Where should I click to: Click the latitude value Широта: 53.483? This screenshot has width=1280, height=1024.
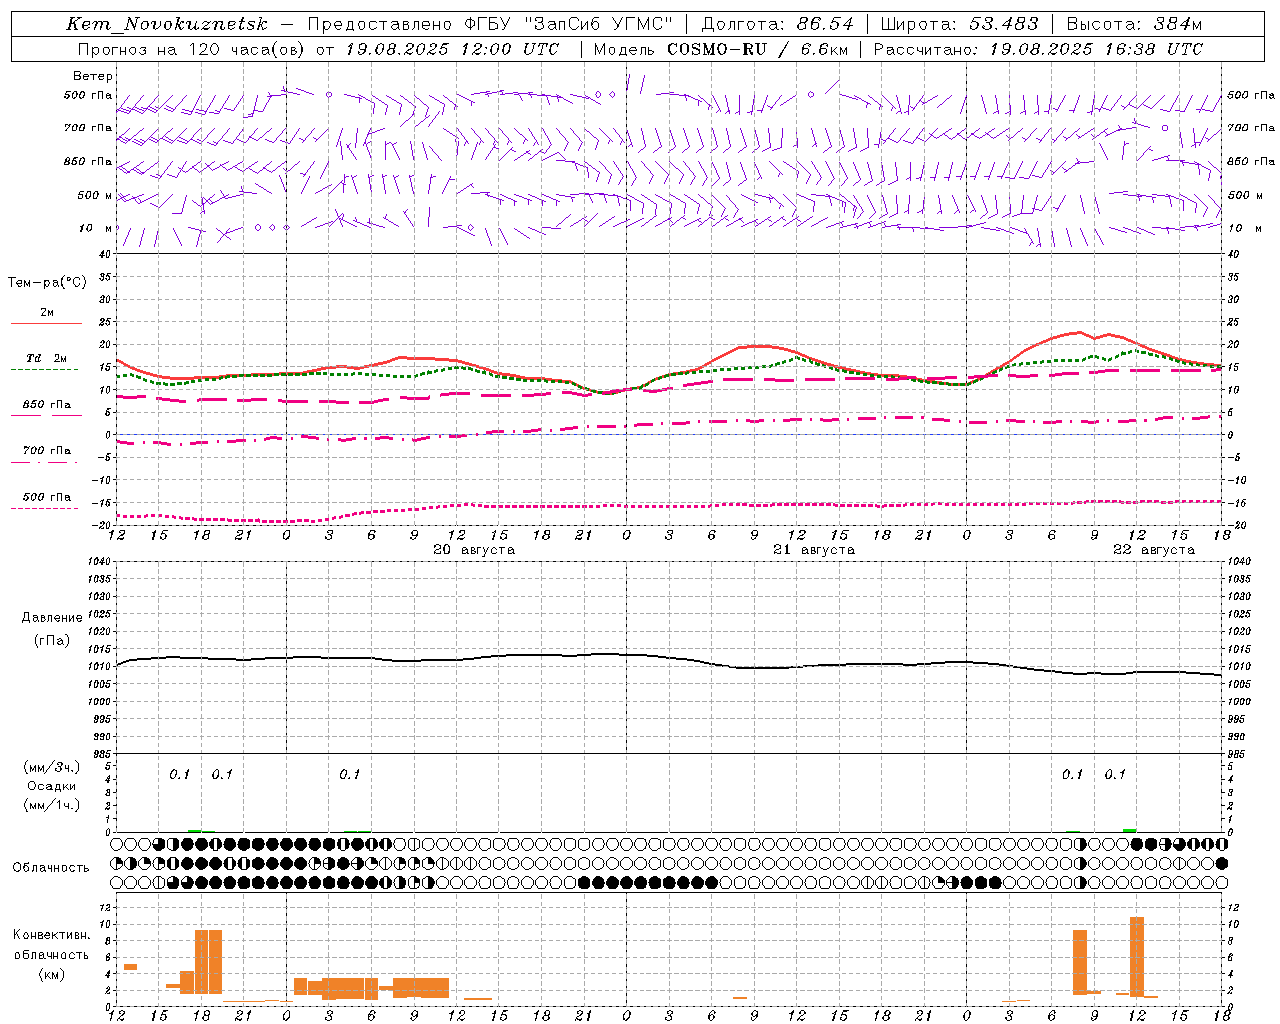tap(960, 24)
